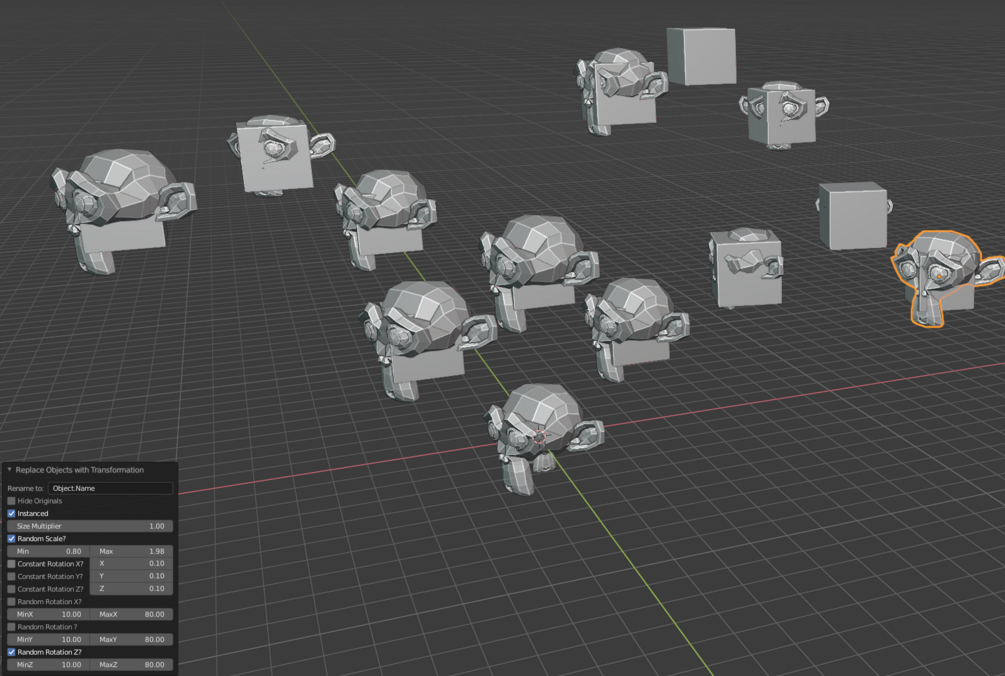Click the MaxX 80.00 field
Image resolution: width=1005 pixels, height=676 pixels.
[131, 614]
